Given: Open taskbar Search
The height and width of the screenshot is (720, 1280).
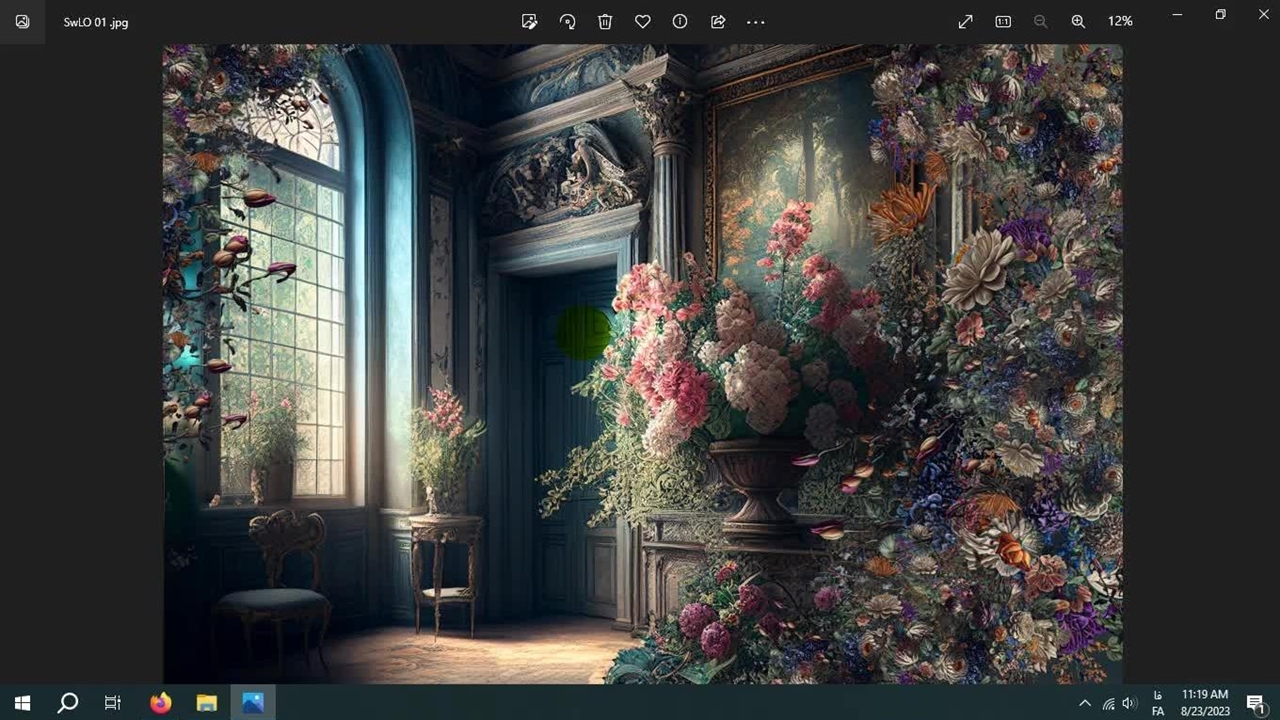Looking at the screenshot, I should pyautogui.click(x=68, y=703).
